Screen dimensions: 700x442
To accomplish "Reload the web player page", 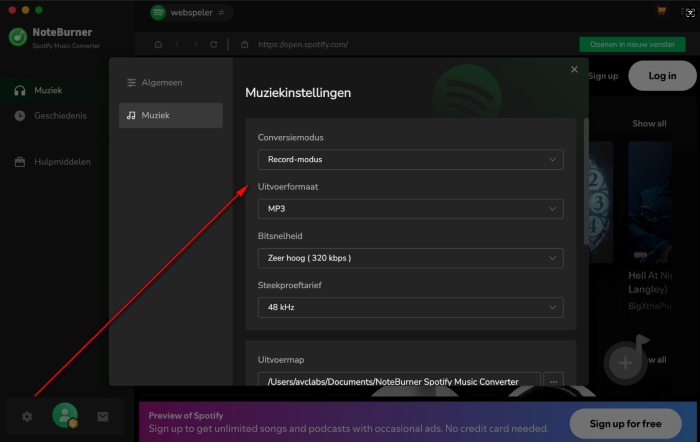I will tap(213, 45).
